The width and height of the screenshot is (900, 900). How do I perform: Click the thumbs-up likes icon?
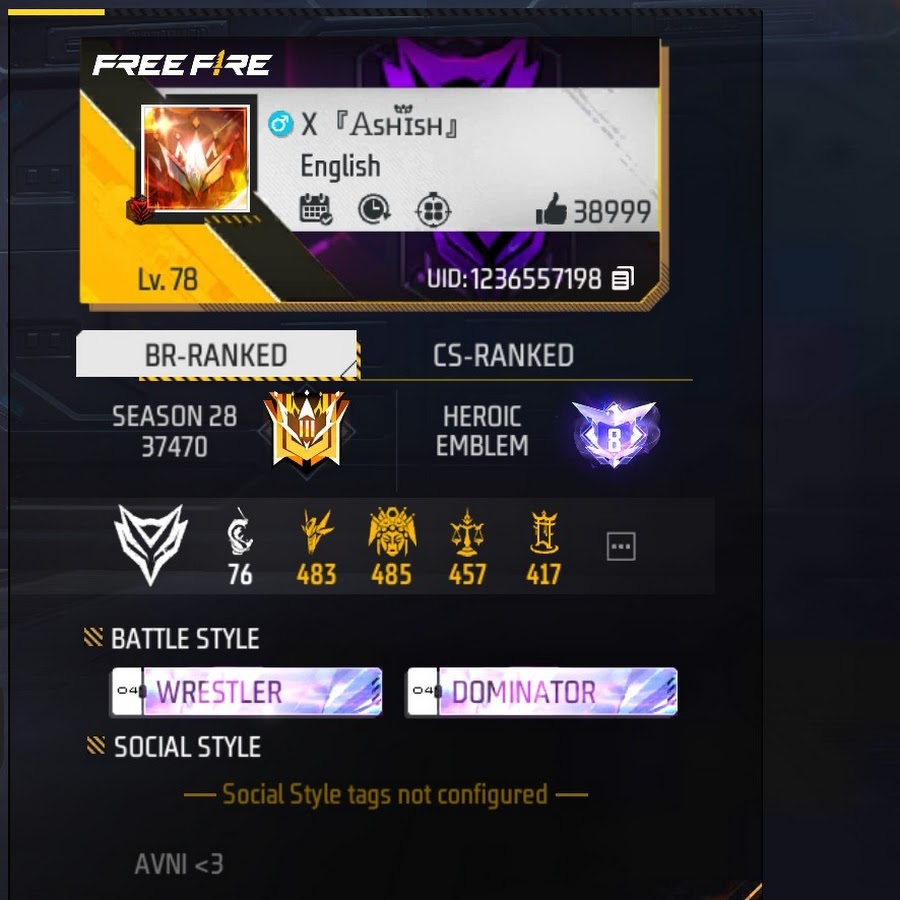click(551, 209)
